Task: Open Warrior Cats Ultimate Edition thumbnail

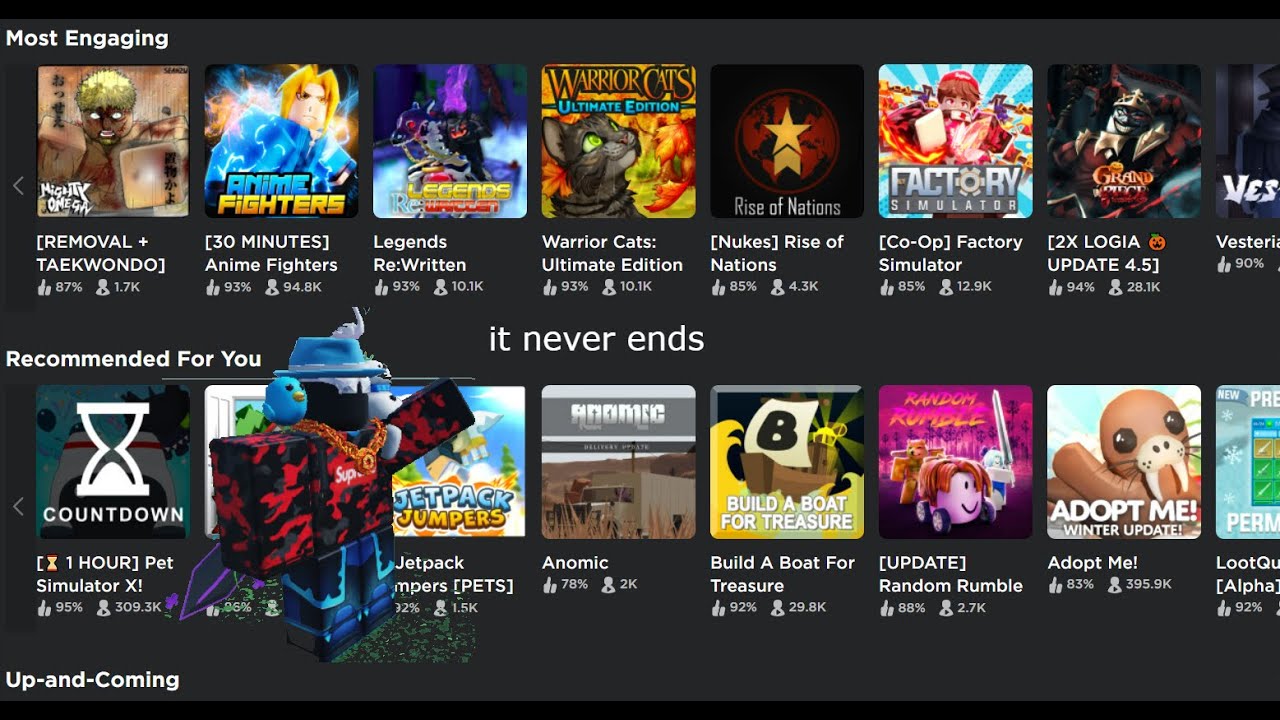Action: pos(618,141)
